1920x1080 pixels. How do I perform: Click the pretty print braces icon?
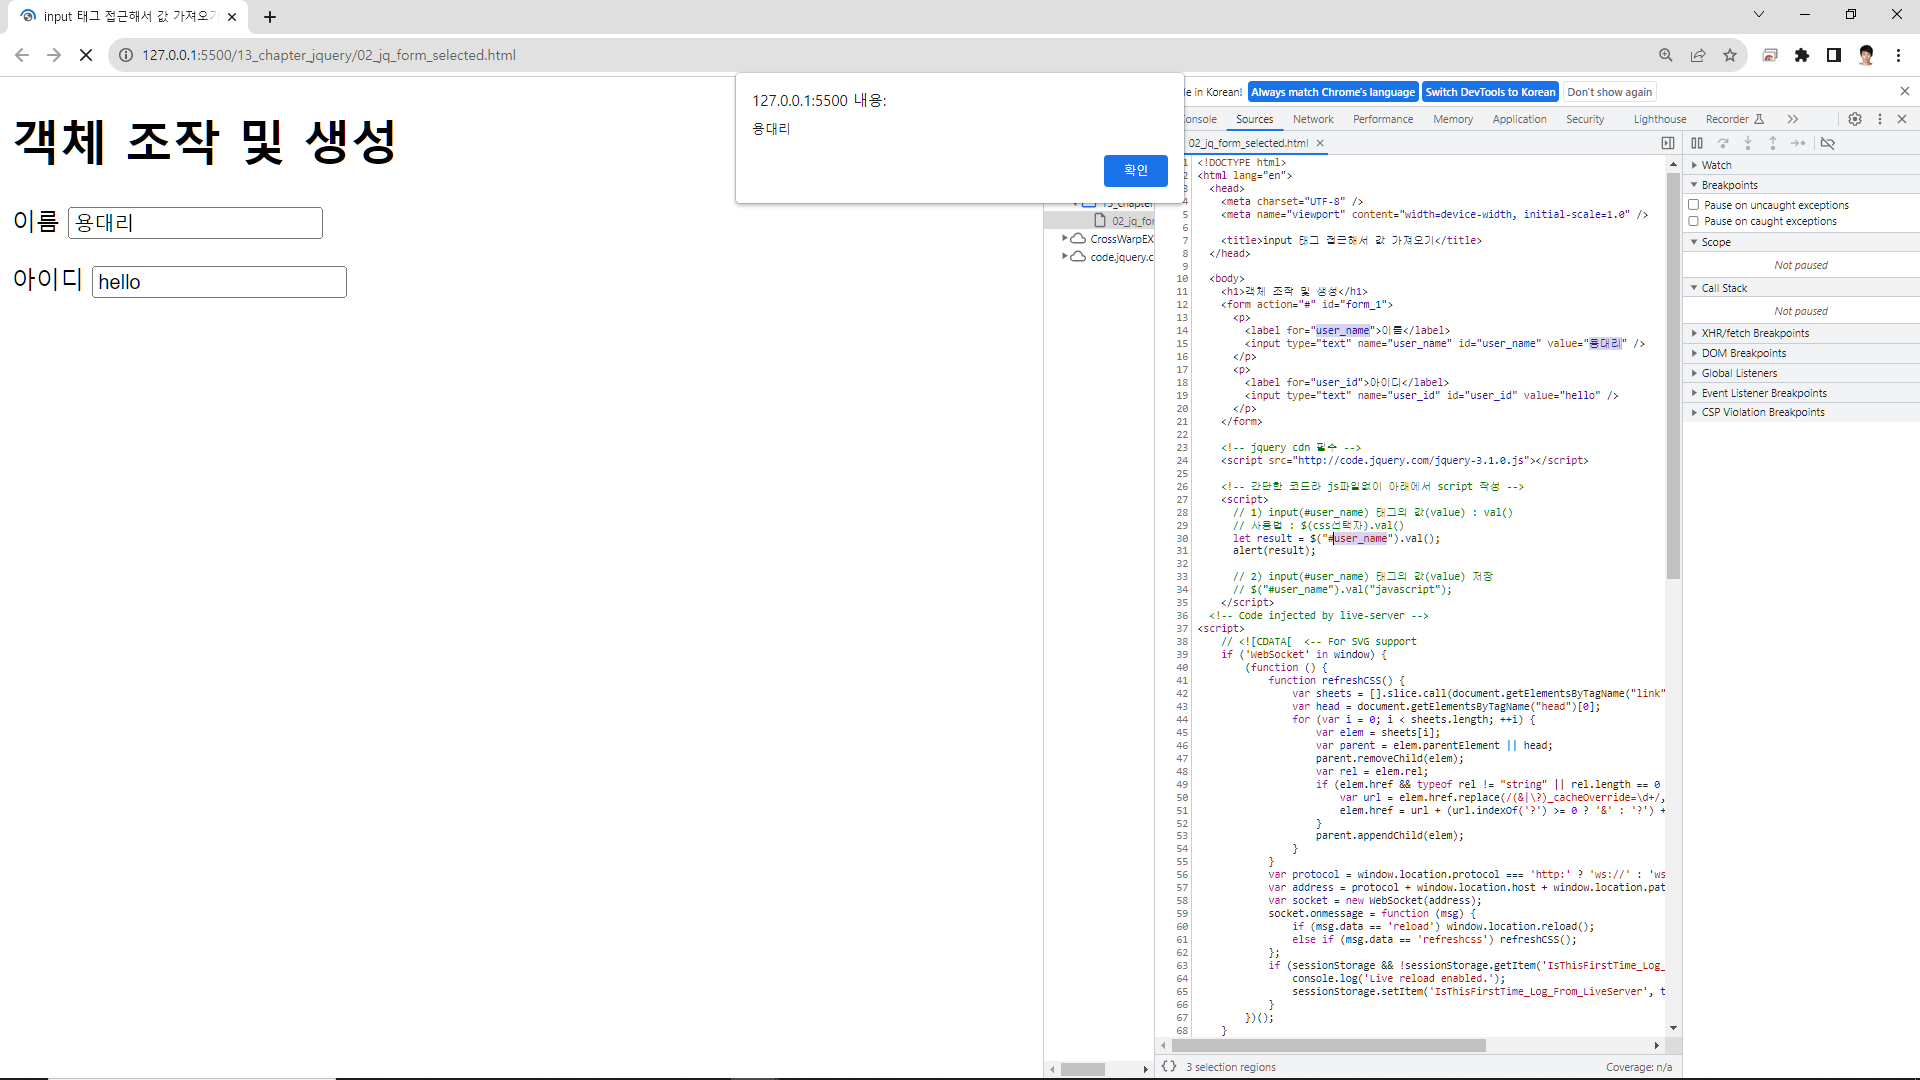click(1169, 1066)
